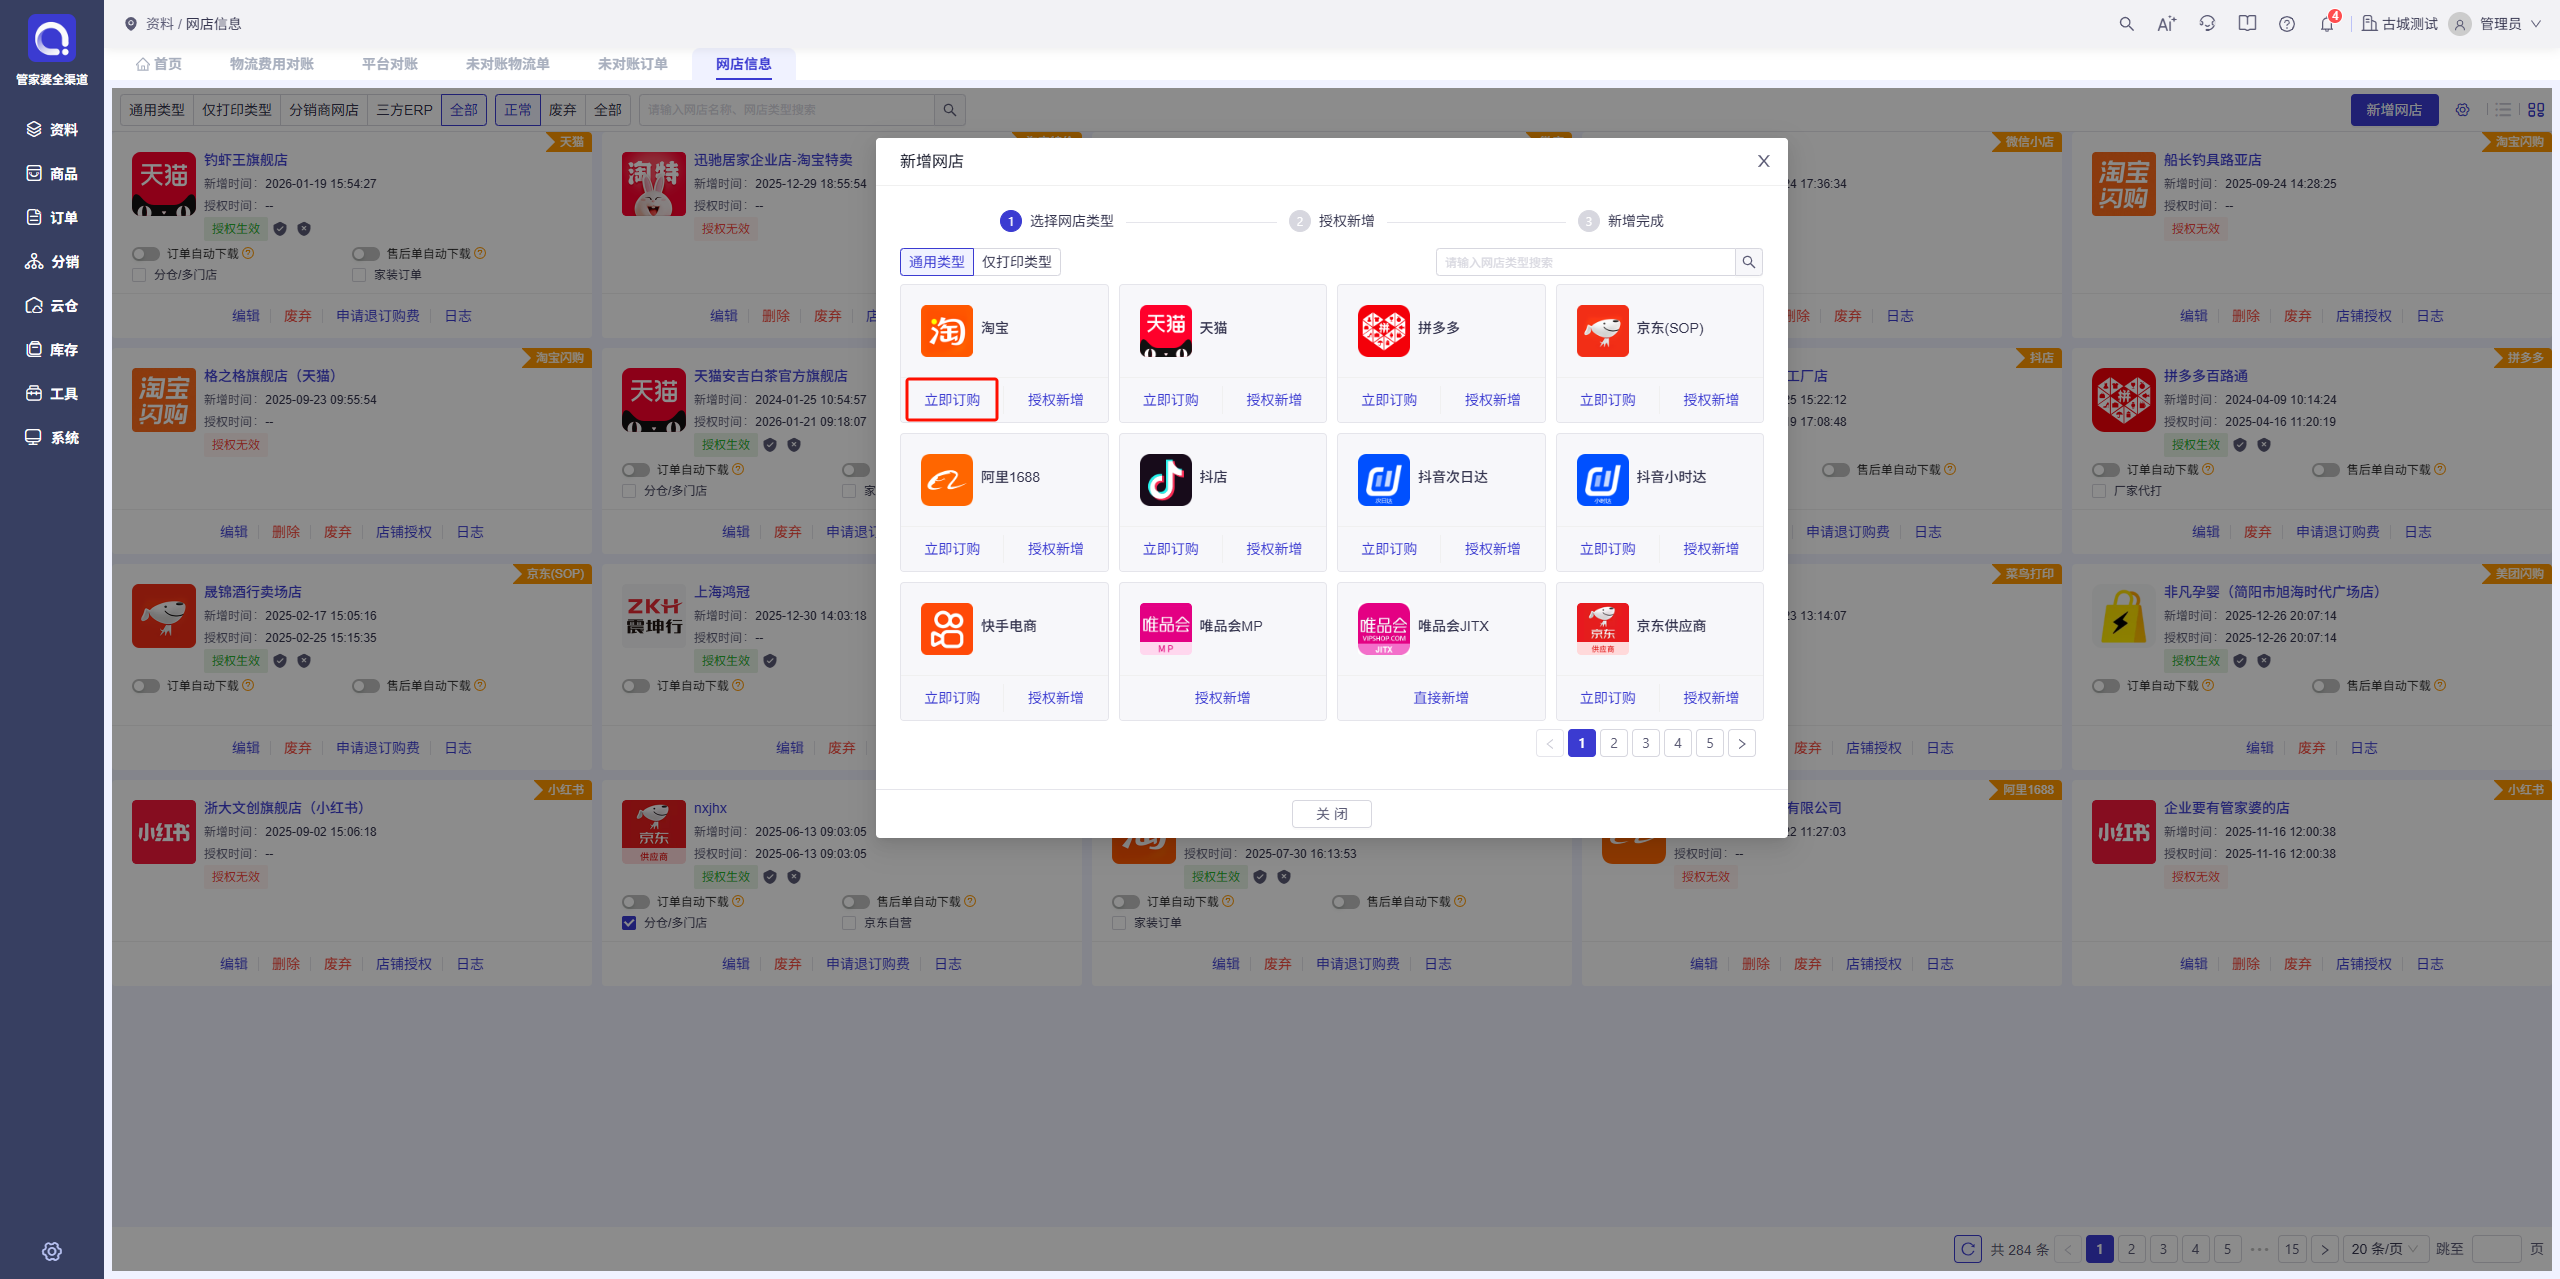
Task: Expand the 管理员 user dropdown
Action: point(2495,24)
